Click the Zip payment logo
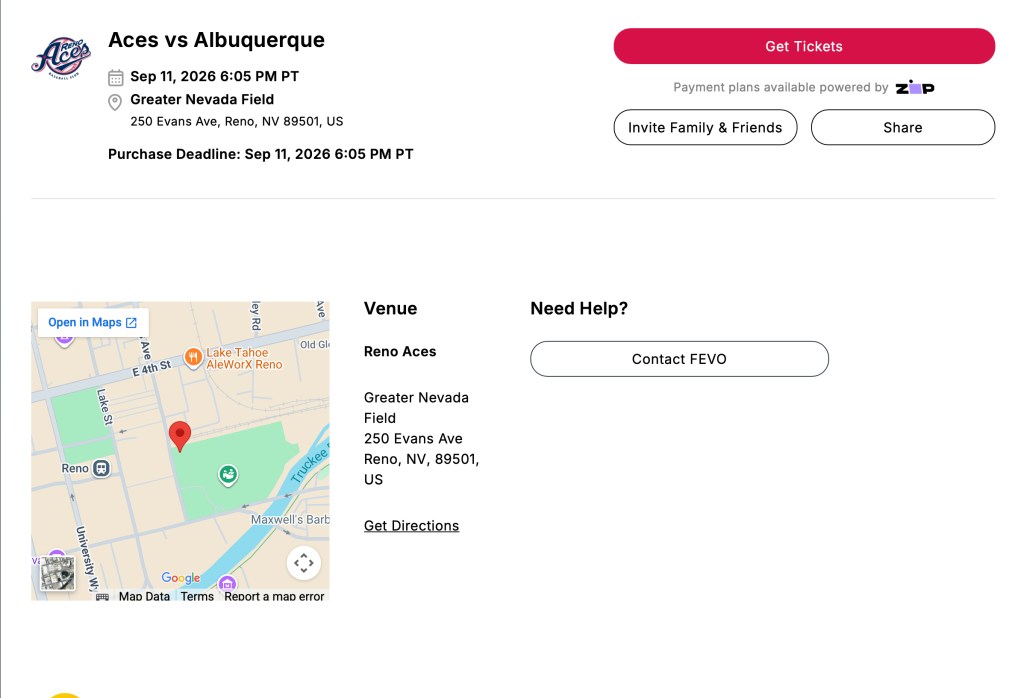1024x698 pixels. point(914,87)
